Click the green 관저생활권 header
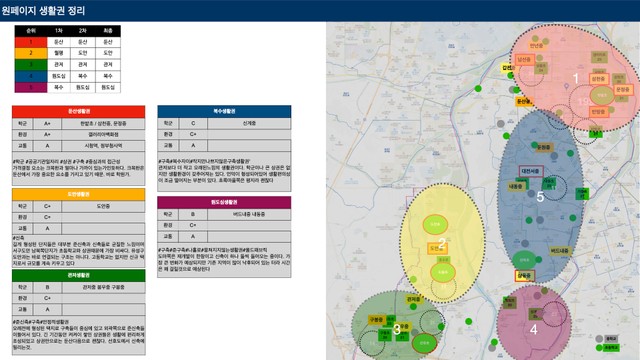This screenshot has width=640, height=360. [78, 276]
